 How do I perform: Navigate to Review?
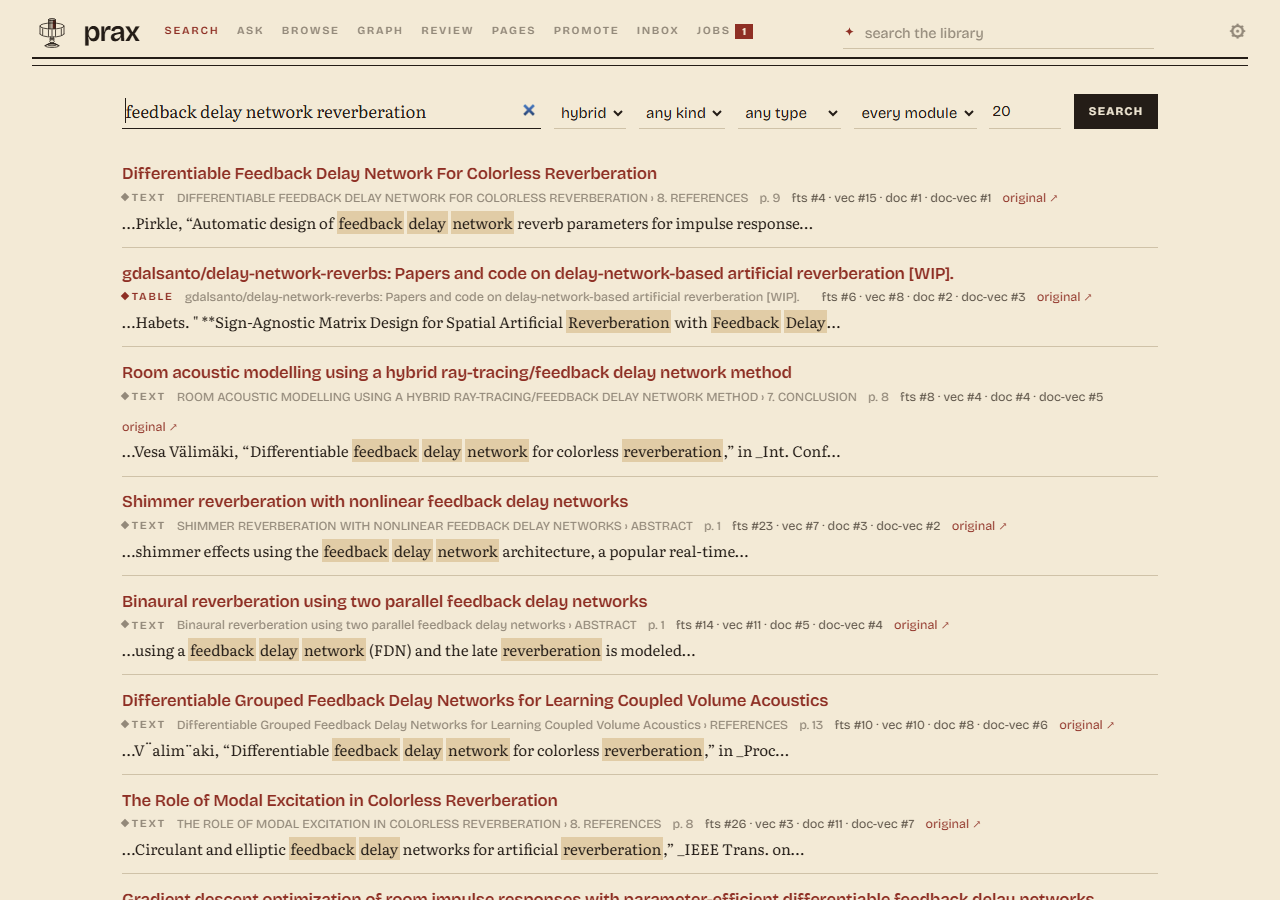[x=447, y=31]
